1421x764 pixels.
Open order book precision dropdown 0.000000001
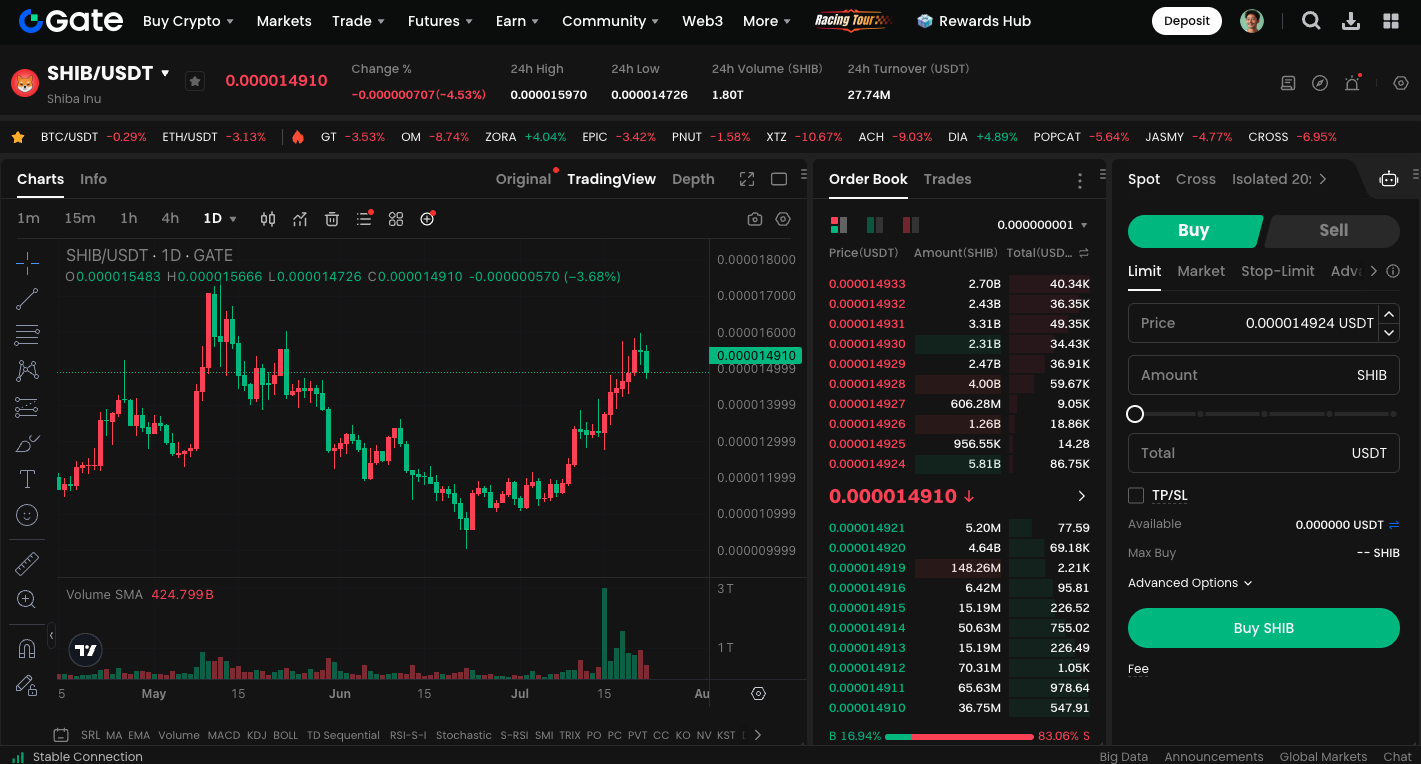tap(1042, 225)
